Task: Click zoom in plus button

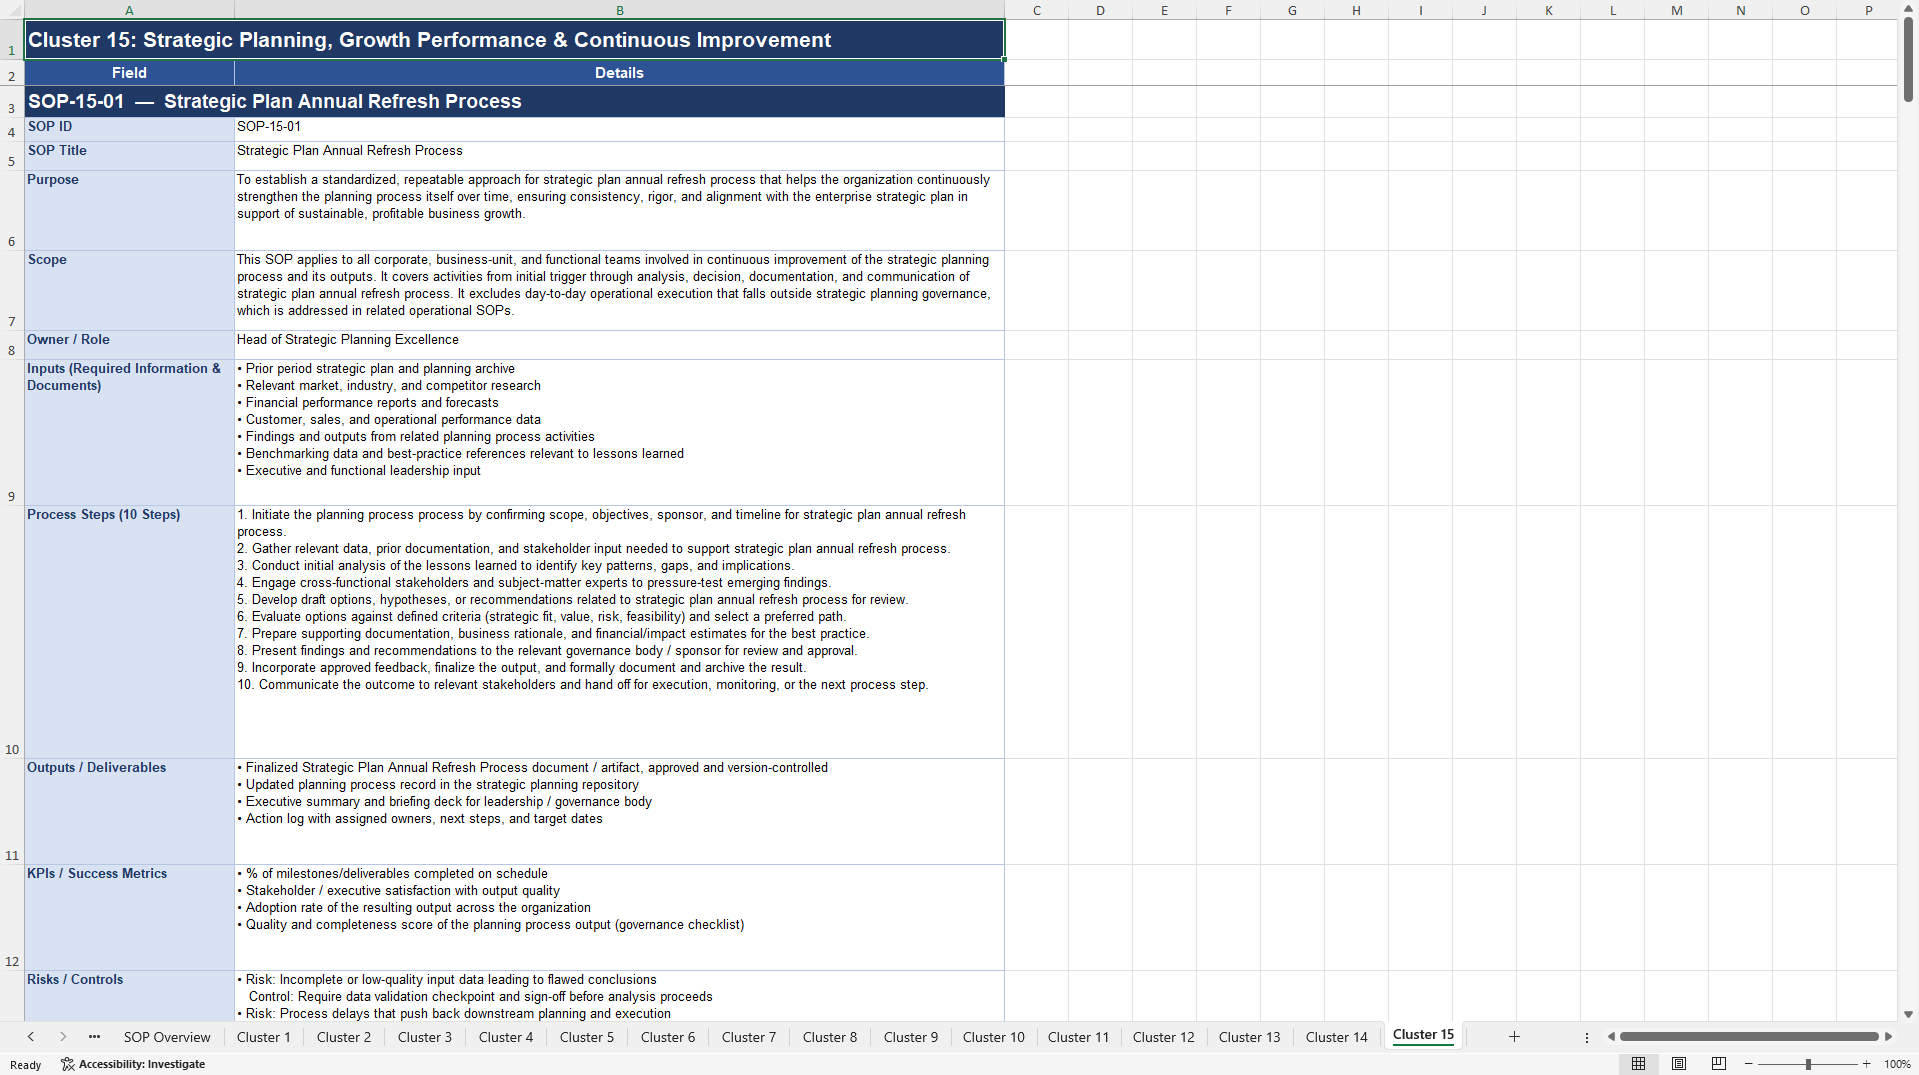Action: (1866, 1064)
